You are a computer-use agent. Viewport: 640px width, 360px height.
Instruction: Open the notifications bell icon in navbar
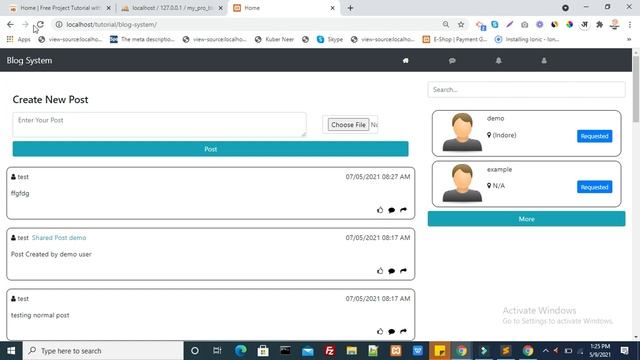[x=498, y=60]
